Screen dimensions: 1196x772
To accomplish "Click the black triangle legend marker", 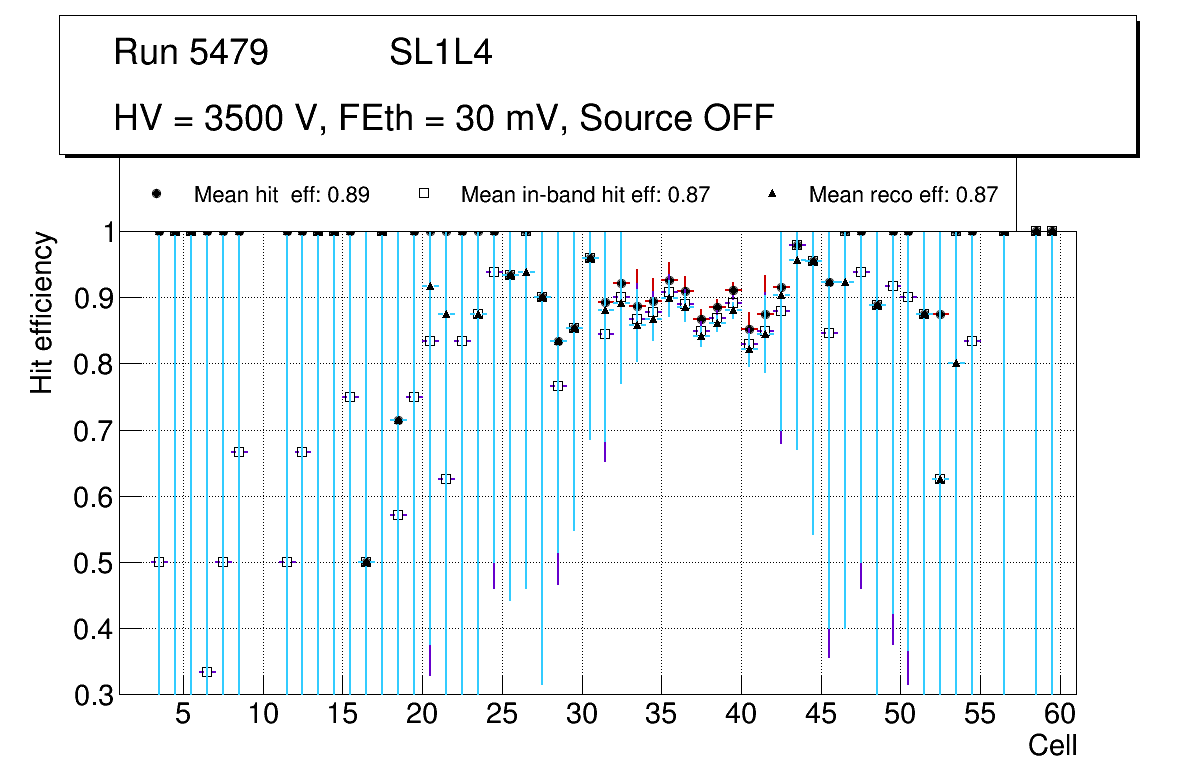I will point(771,194).
